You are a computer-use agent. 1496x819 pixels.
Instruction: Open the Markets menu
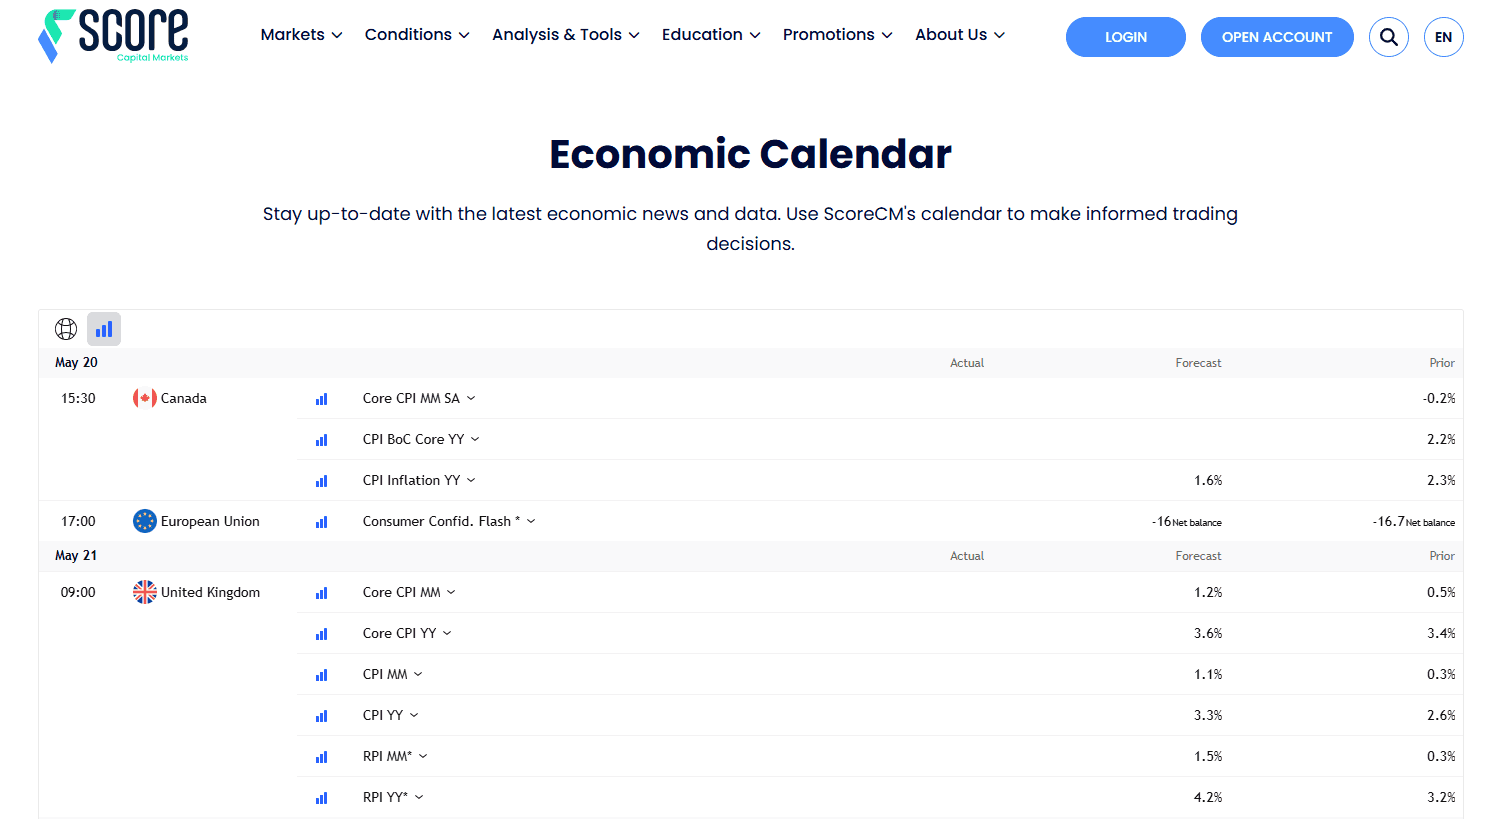point(301,35)
